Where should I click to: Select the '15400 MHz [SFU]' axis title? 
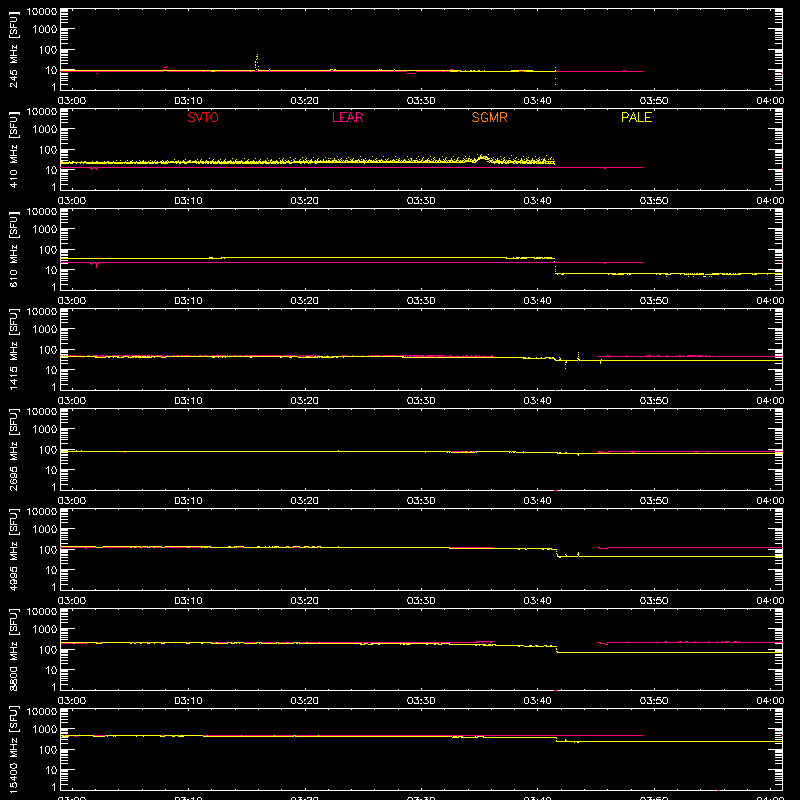point(13,749)
